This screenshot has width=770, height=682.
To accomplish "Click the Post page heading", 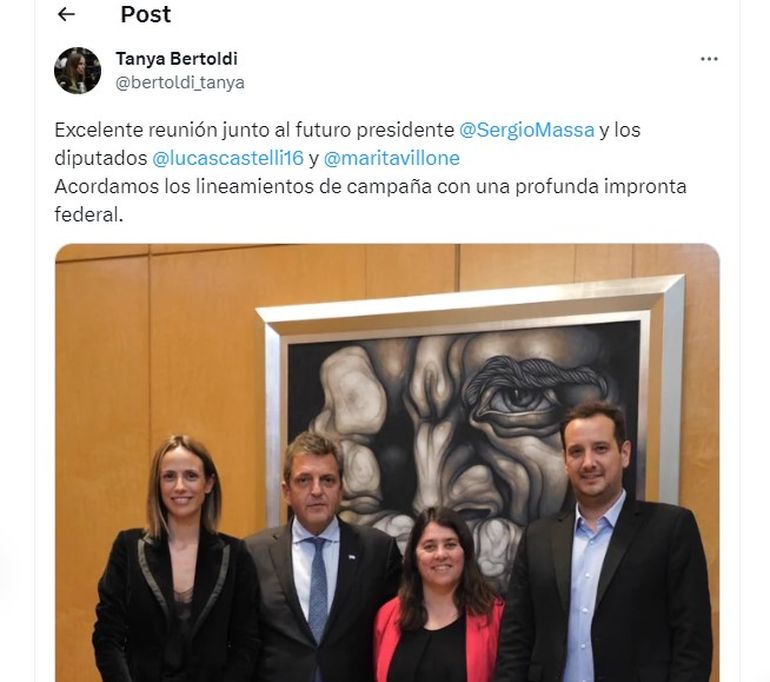I will 146,14.
